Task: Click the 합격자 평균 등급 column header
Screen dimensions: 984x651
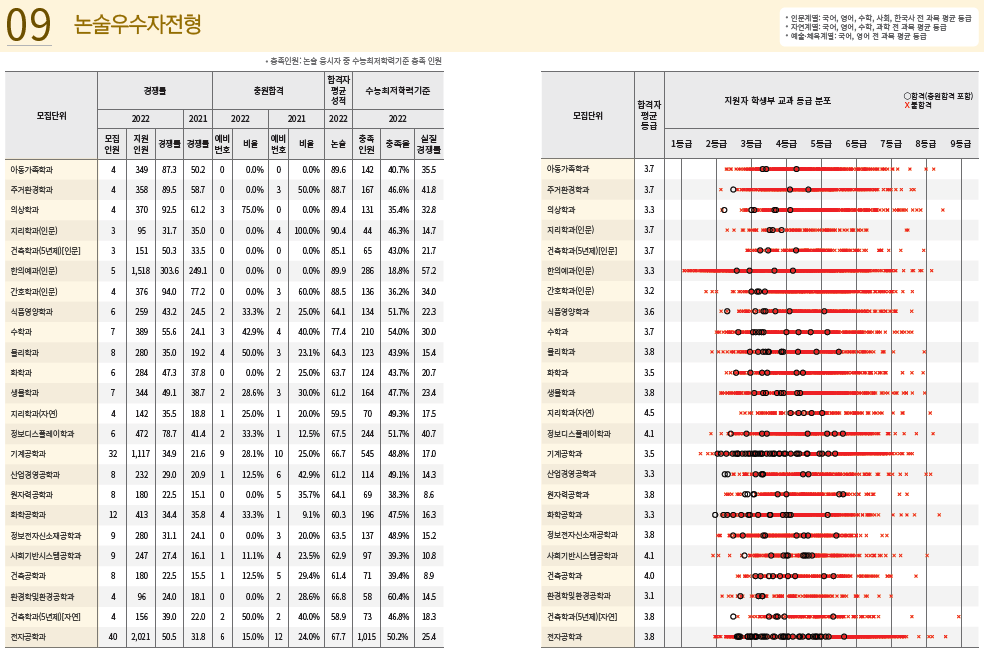Action: (649, 115)
